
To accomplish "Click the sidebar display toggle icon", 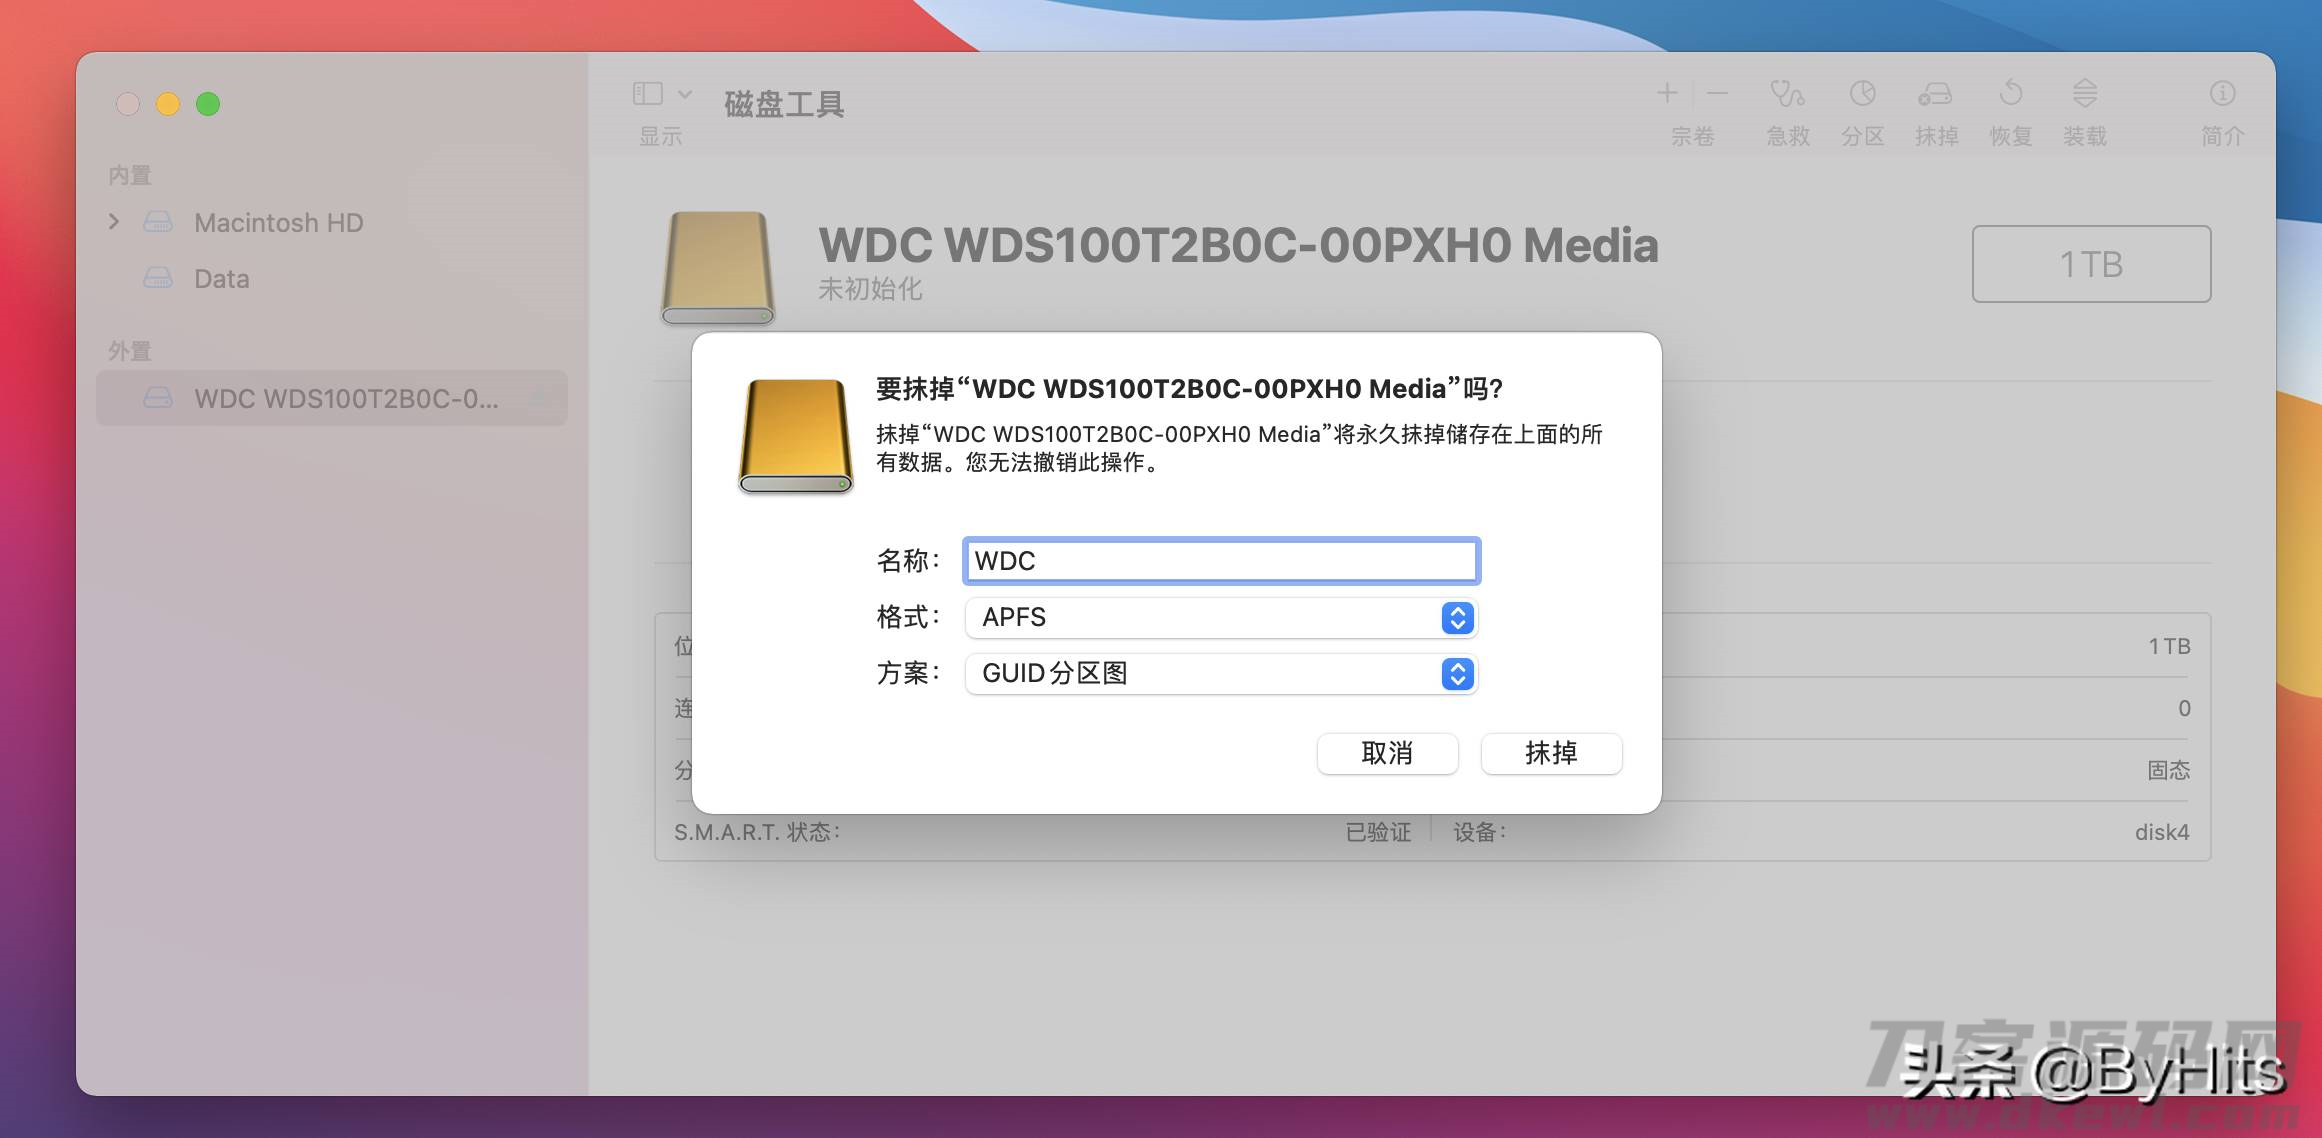I will coord(648,94).
